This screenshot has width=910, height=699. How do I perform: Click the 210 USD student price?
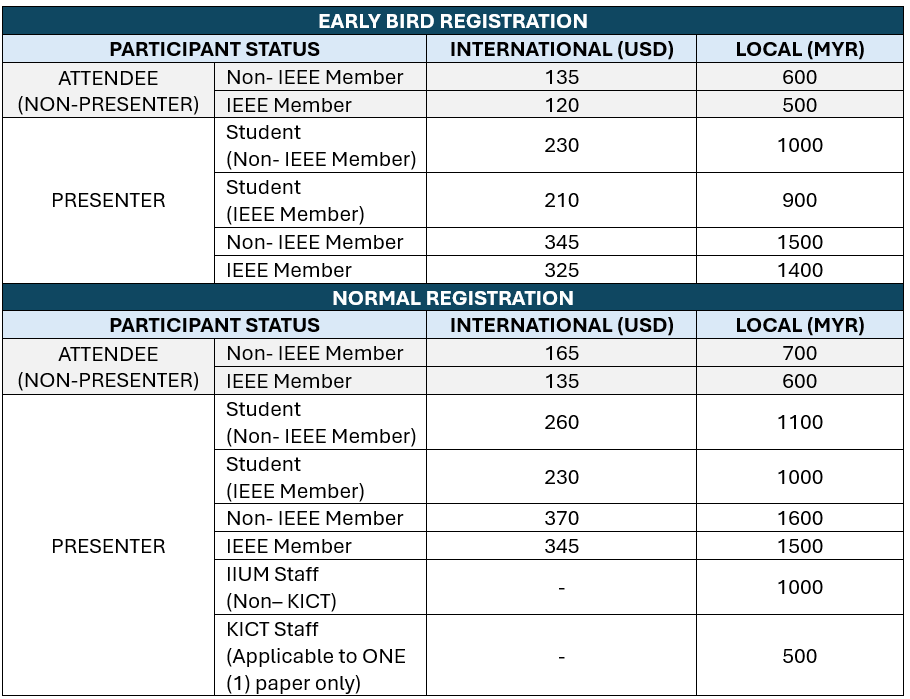(561, 200)
